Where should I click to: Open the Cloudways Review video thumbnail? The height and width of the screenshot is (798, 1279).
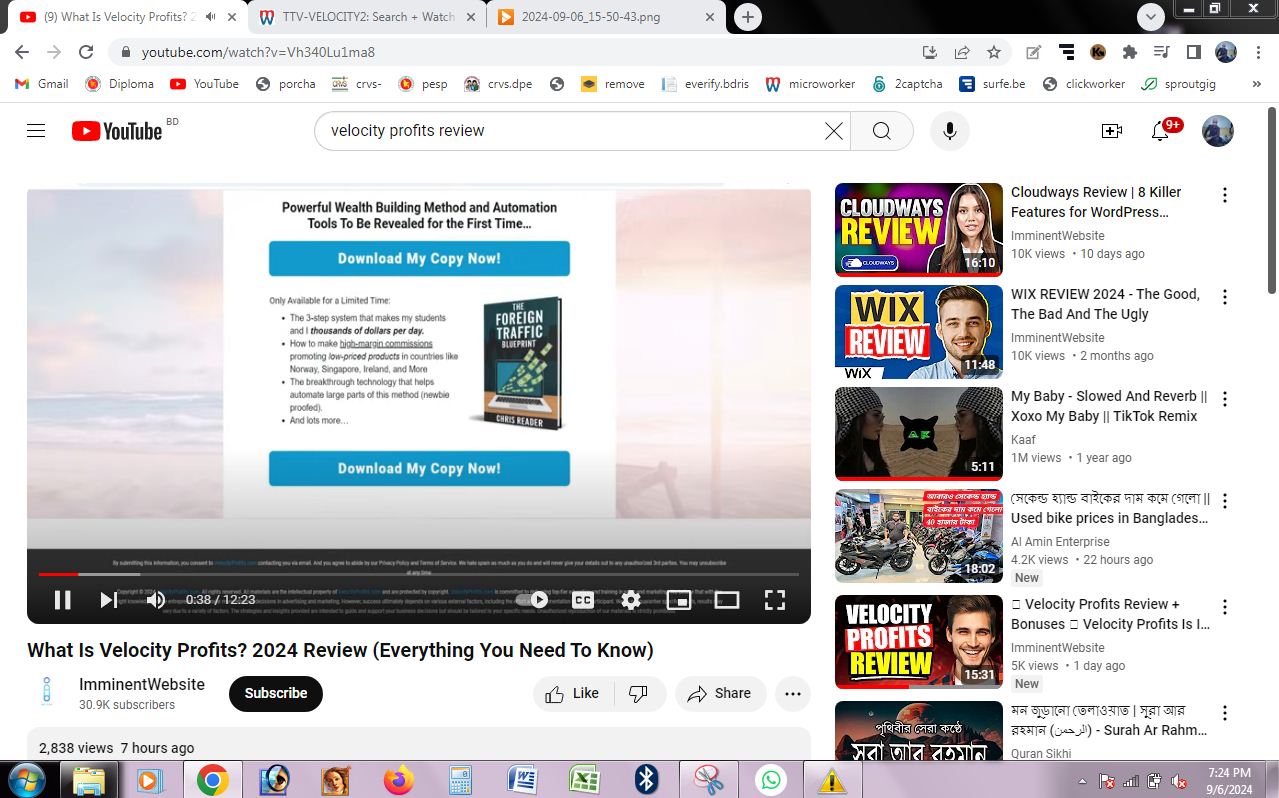coord(919,230)
